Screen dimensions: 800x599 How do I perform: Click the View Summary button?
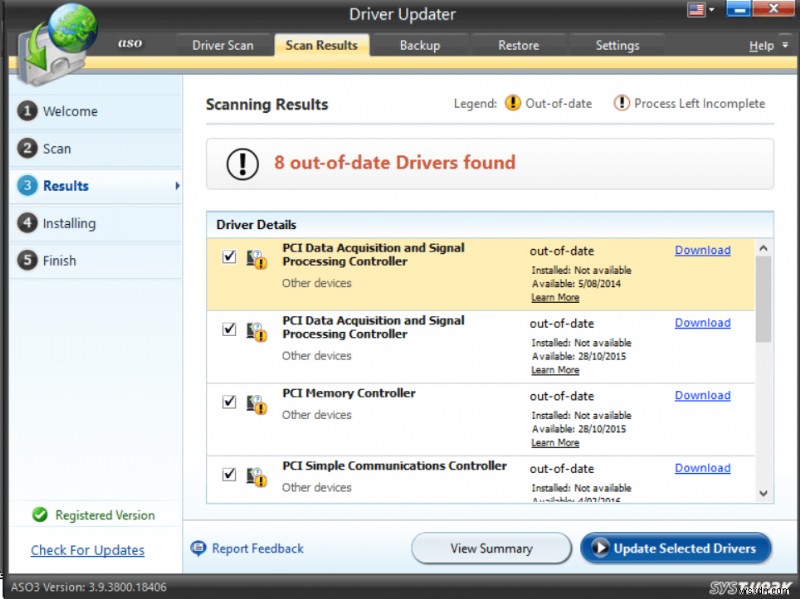(491, 548)
